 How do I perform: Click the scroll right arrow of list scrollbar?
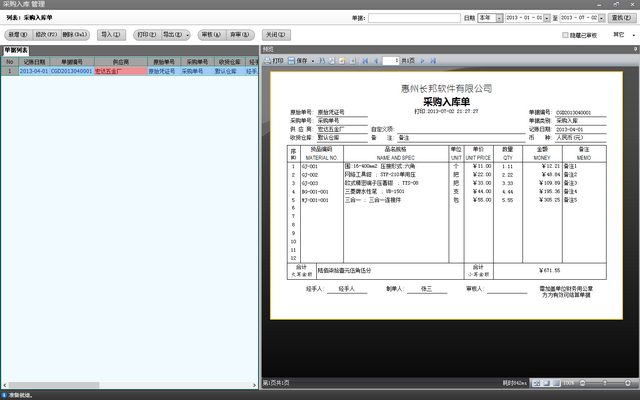pos(254,385)
